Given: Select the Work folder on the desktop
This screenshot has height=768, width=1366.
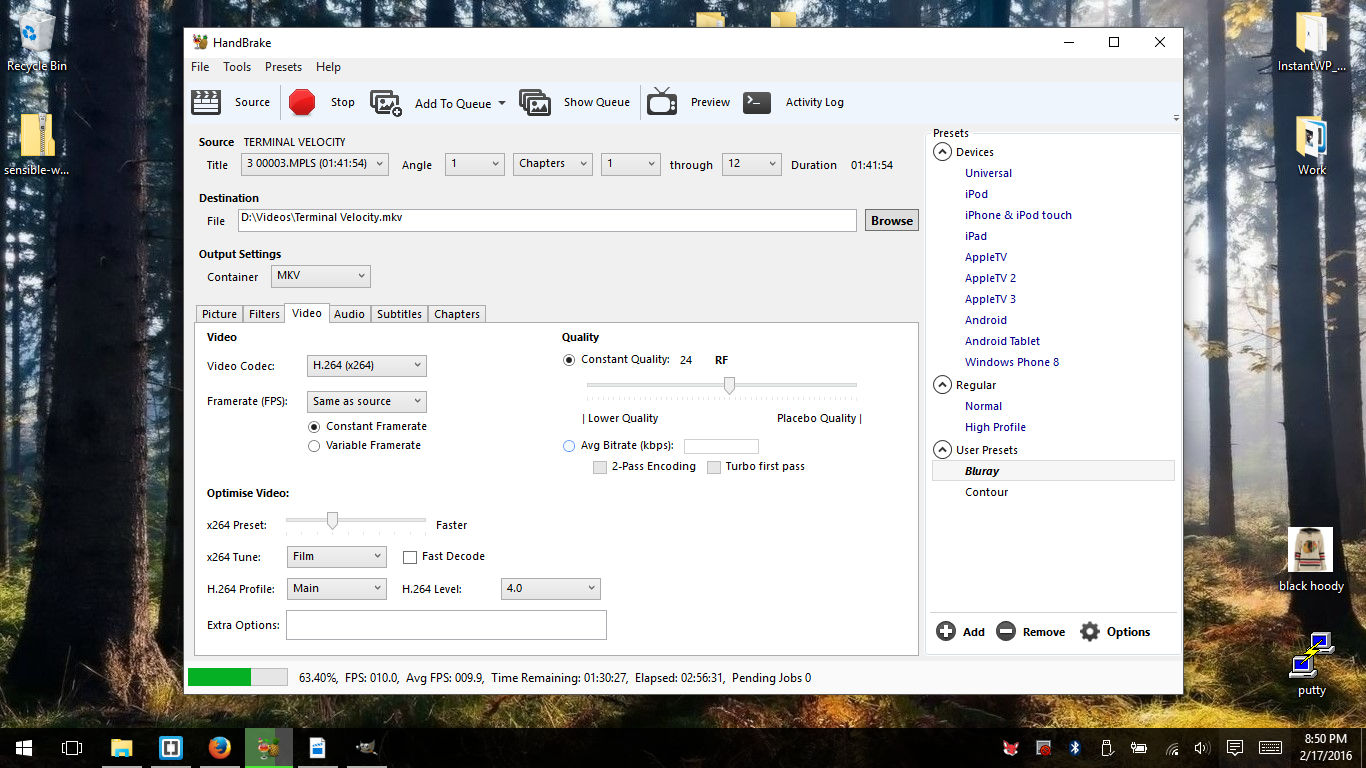Looking at the screenshot, I should 1312,146.
